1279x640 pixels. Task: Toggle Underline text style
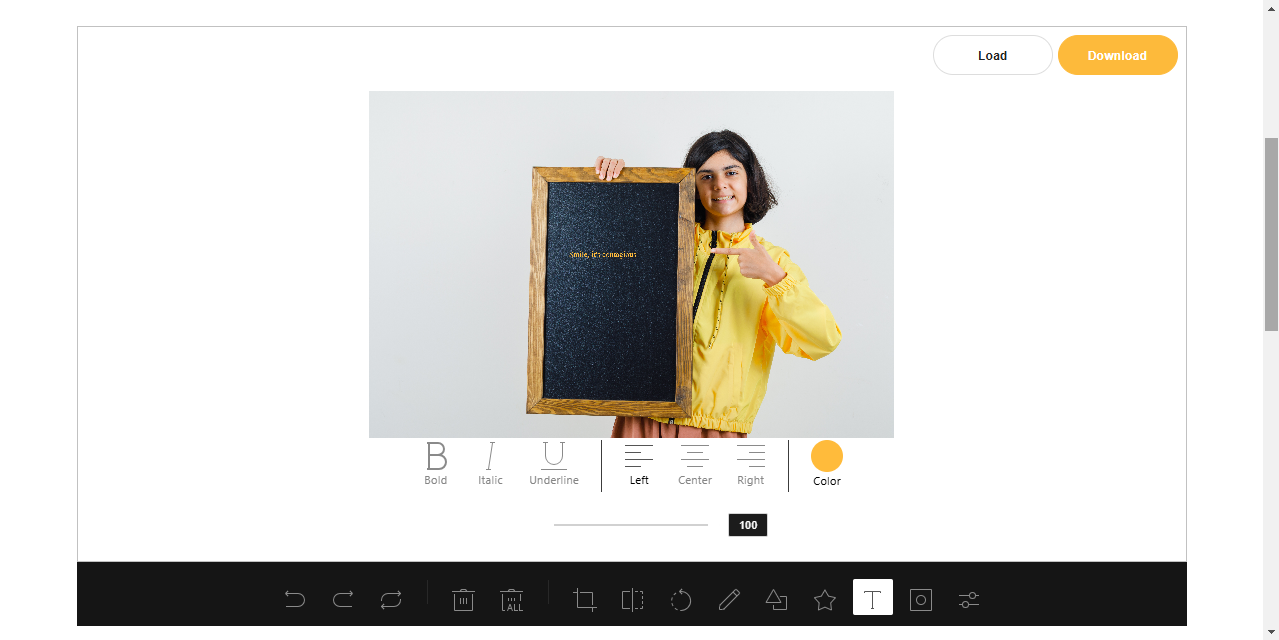pos(554,464)
